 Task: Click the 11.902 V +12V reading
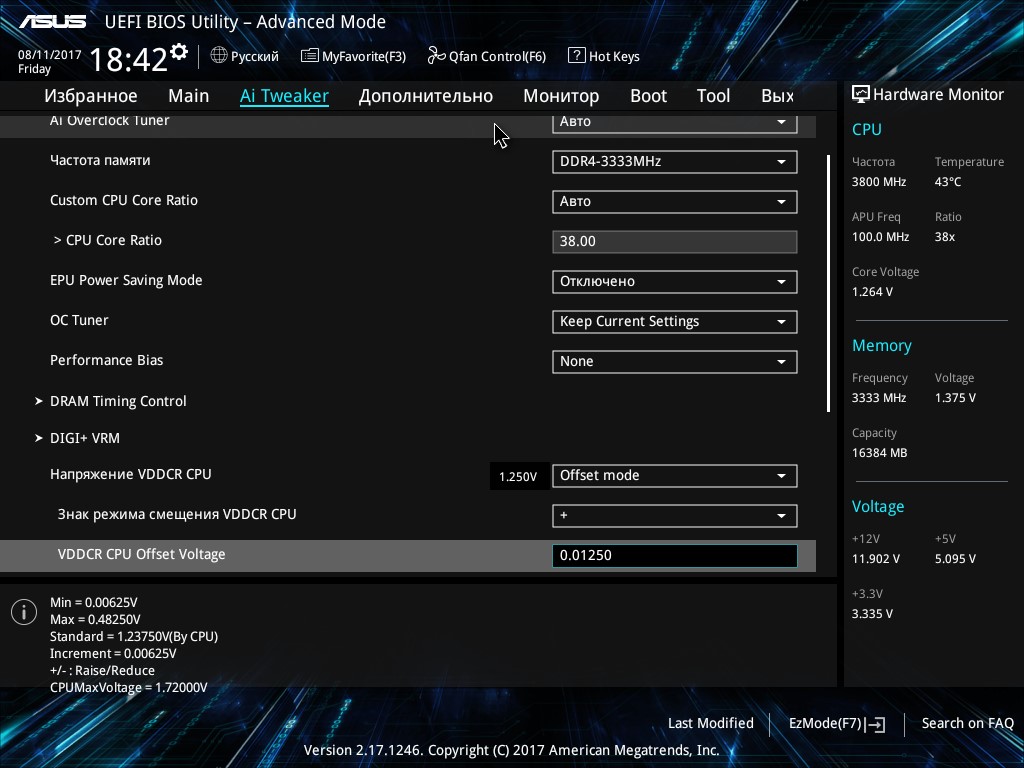point(875,559)
